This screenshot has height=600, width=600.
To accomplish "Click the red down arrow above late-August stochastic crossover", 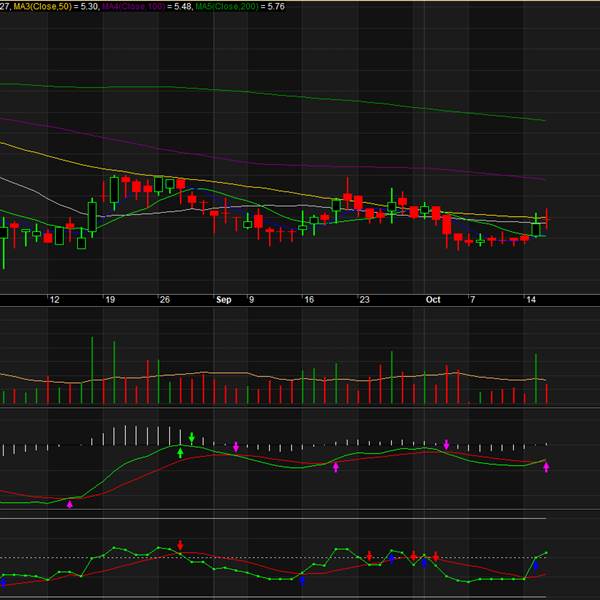I will click(180, 545).
